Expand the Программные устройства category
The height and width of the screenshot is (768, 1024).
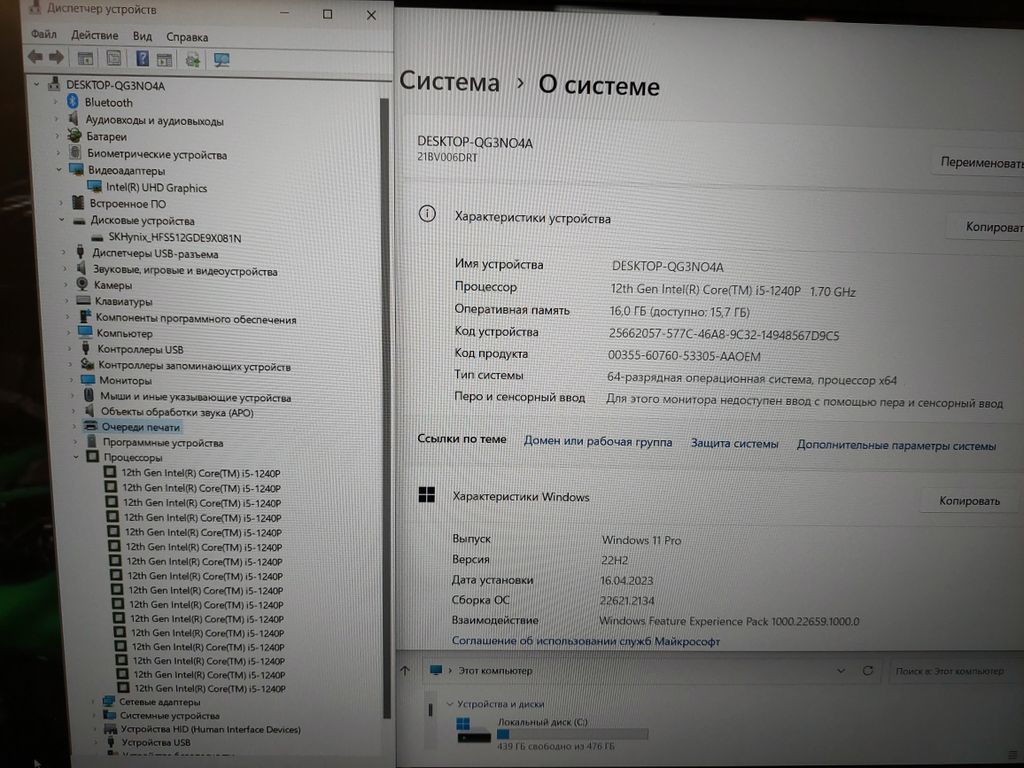(74, 441)
